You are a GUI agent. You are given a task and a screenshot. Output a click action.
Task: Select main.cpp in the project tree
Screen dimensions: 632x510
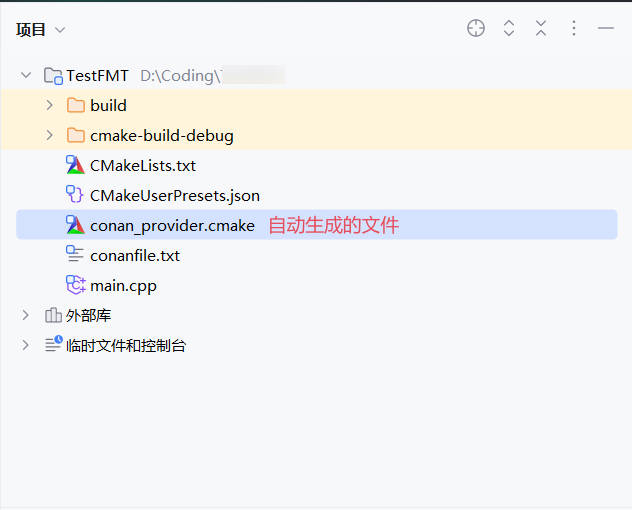[123, 285]
